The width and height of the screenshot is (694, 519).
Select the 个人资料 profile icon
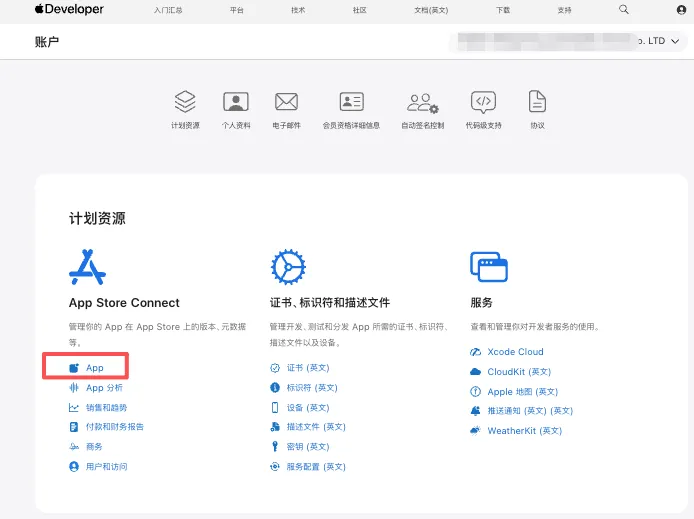236,102
